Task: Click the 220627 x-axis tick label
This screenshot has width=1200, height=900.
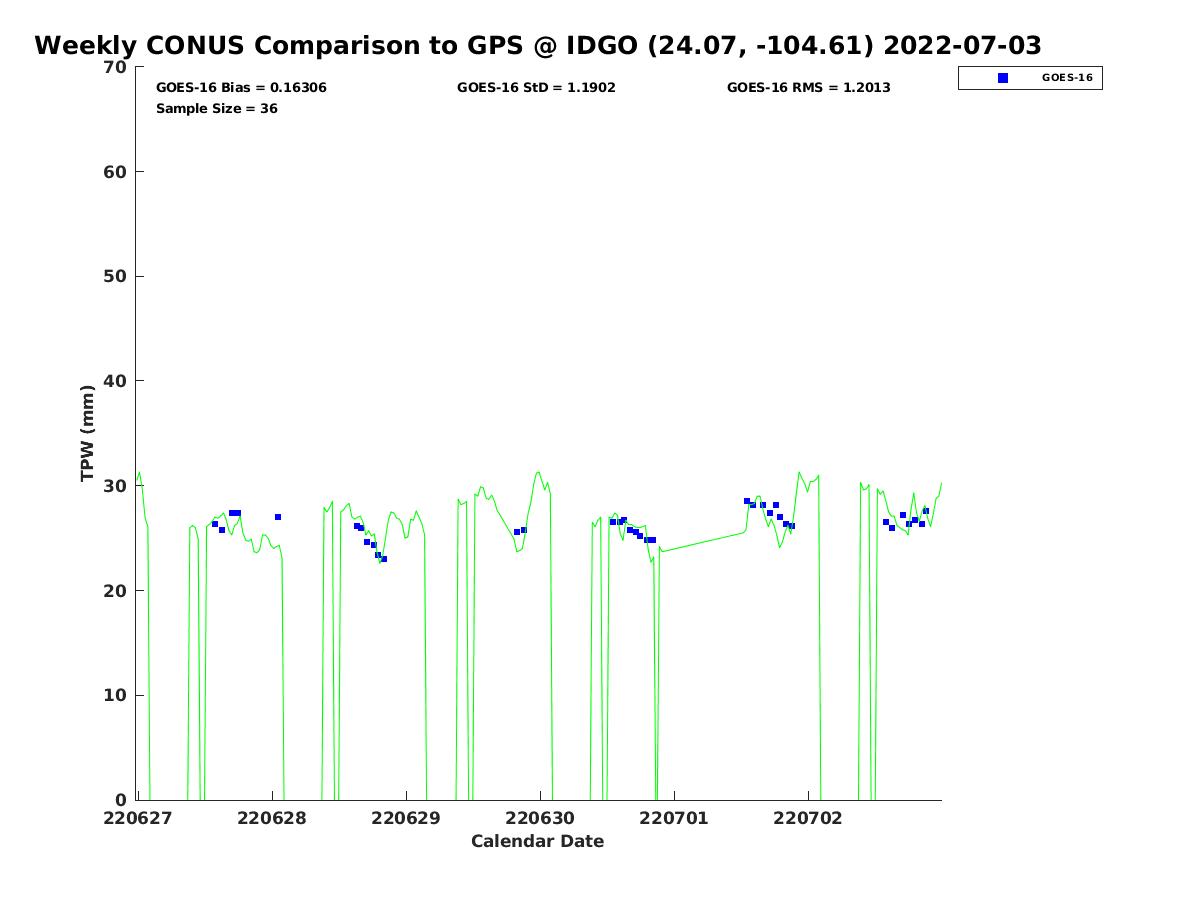Action: [139, 818]
